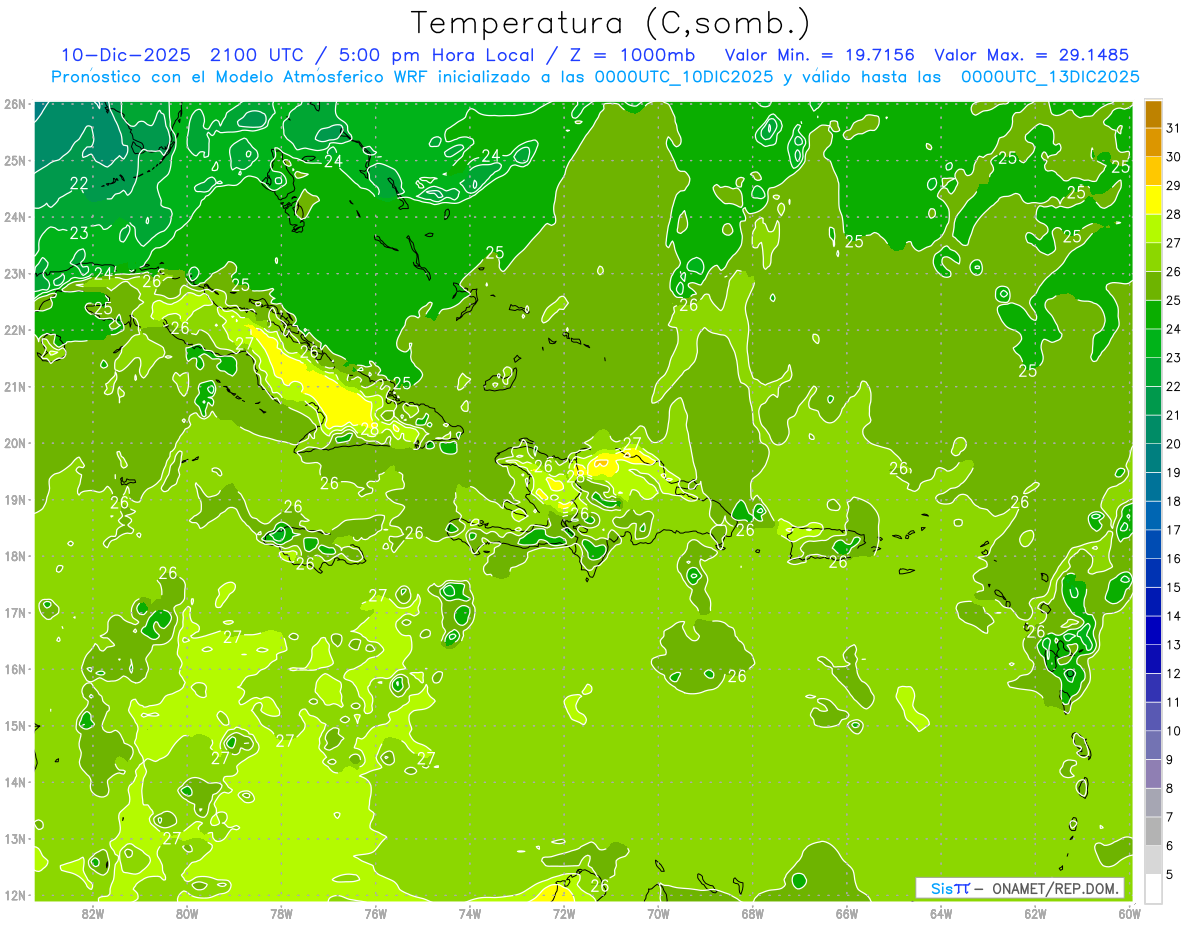This screenshot has width=1200, height=927.
Task: Click the 80W longitude axis label
Action: tap(186, 913)
